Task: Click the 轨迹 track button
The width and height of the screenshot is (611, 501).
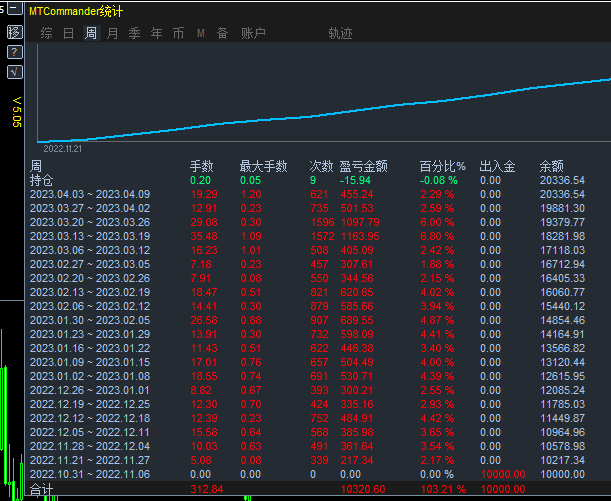Action: coord(340,33)
